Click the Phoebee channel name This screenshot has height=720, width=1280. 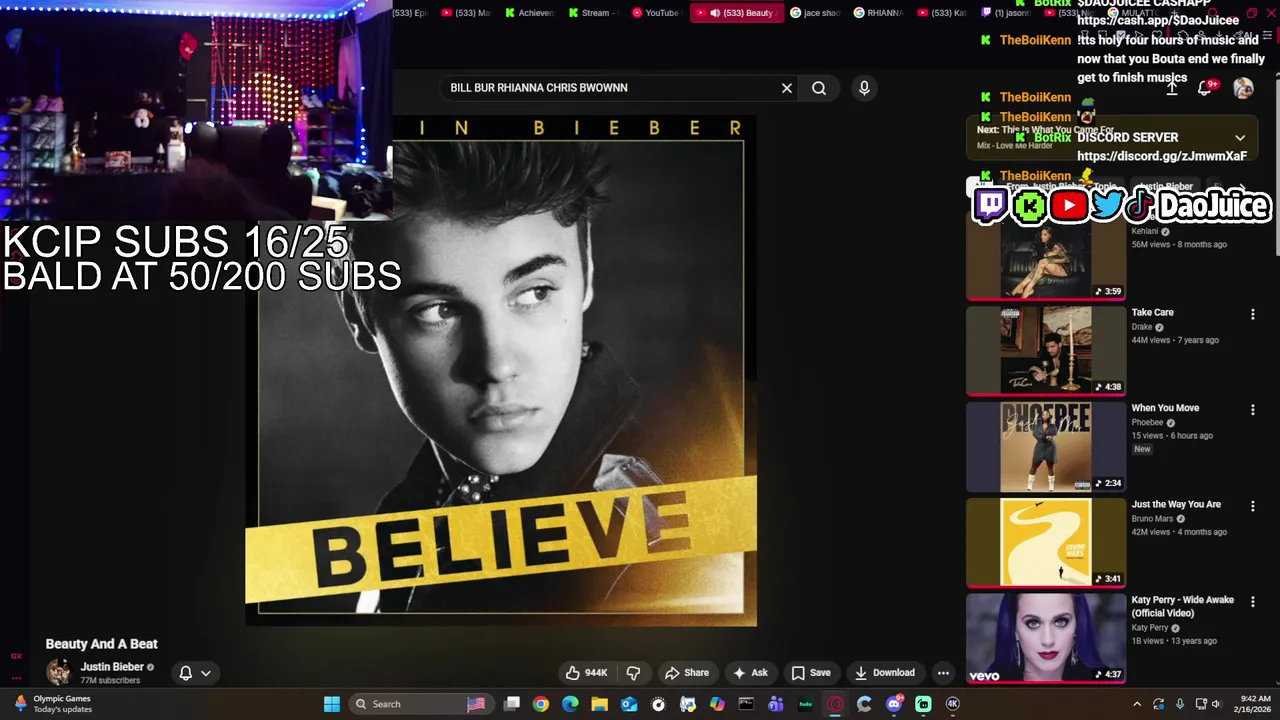pos(1147,422)
